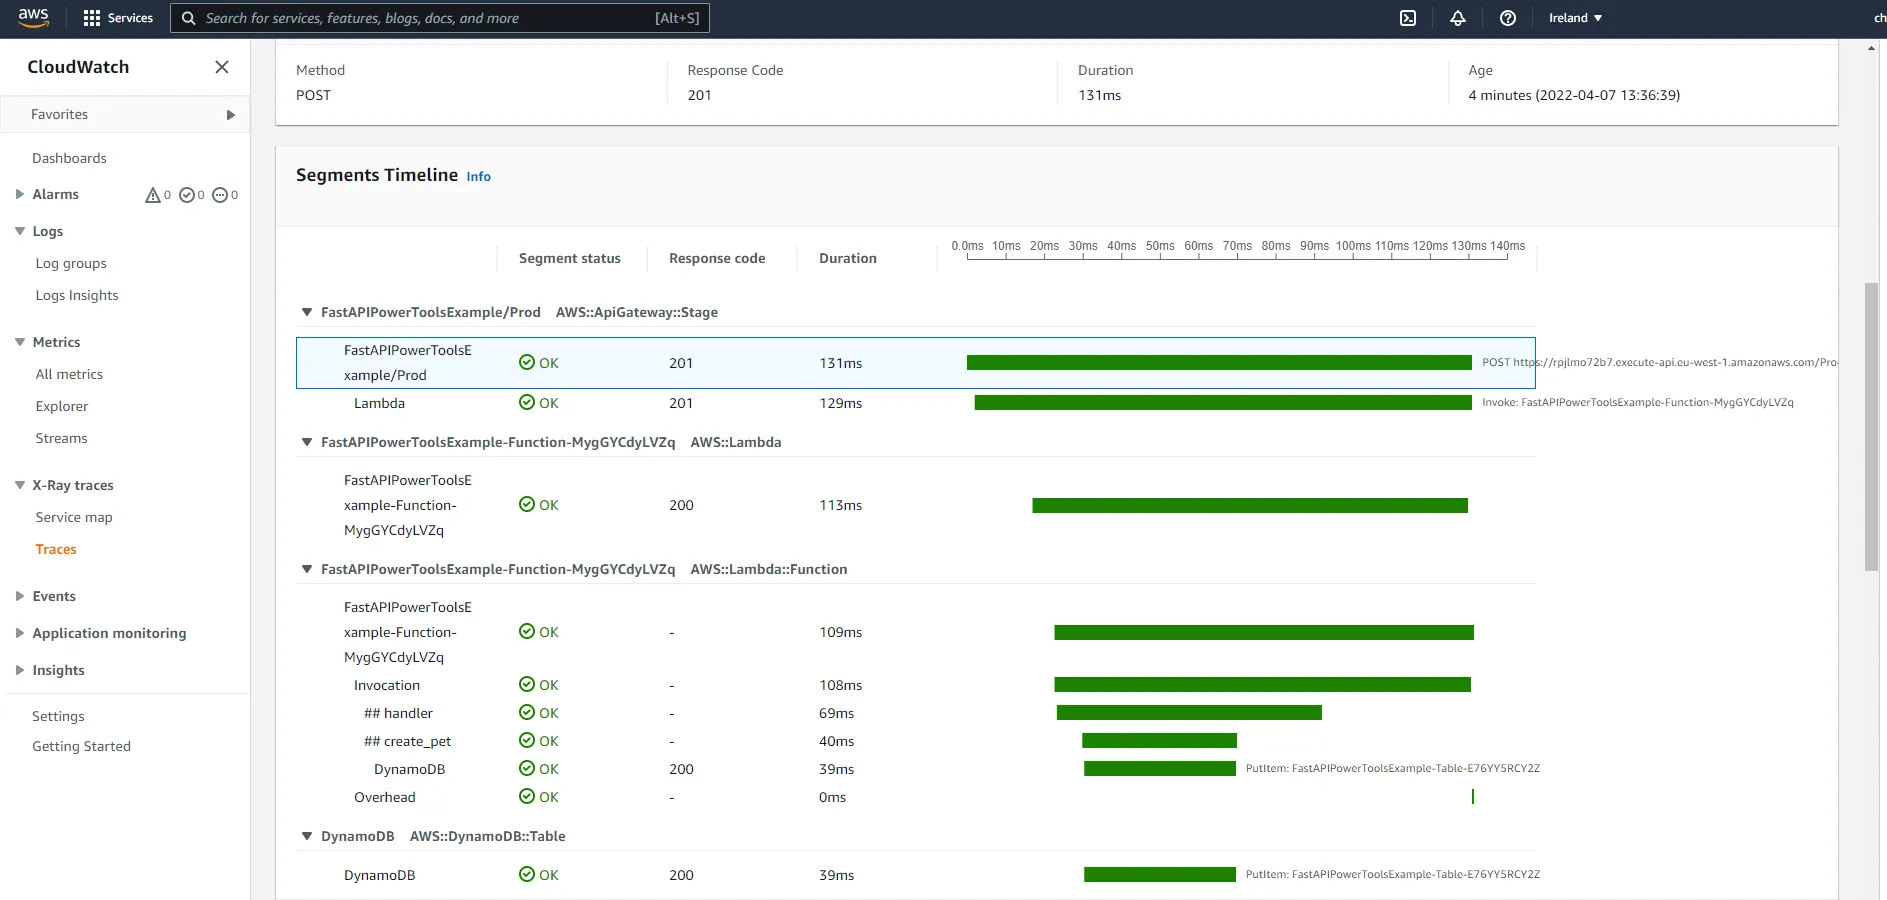Viewport: 1887px width, 900px height.
Task: Close the CloudWatch navigation panel
Action: pyautogui.click(x=221, y=66)
